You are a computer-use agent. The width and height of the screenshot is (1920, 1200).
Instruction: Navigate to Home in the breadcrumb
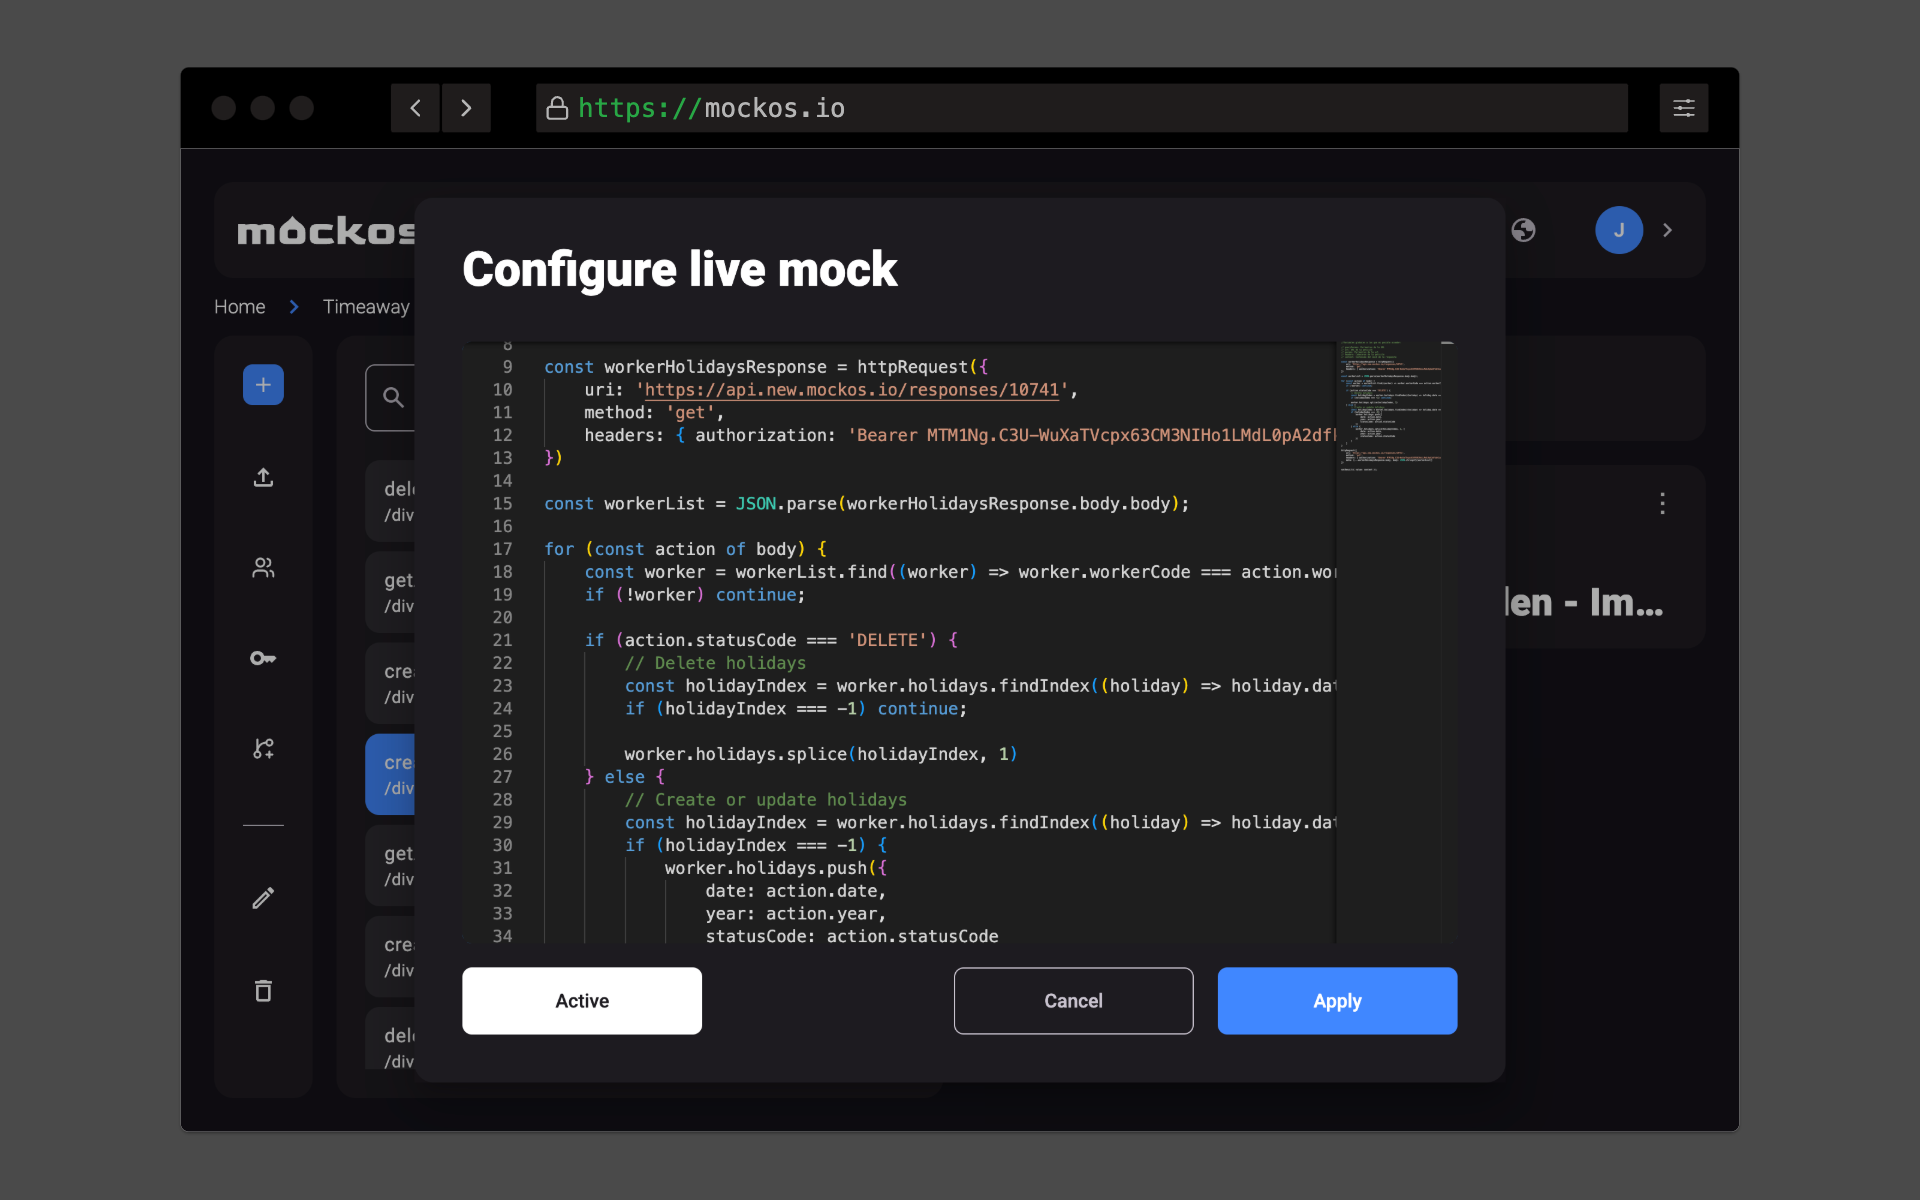click(239, 306)
